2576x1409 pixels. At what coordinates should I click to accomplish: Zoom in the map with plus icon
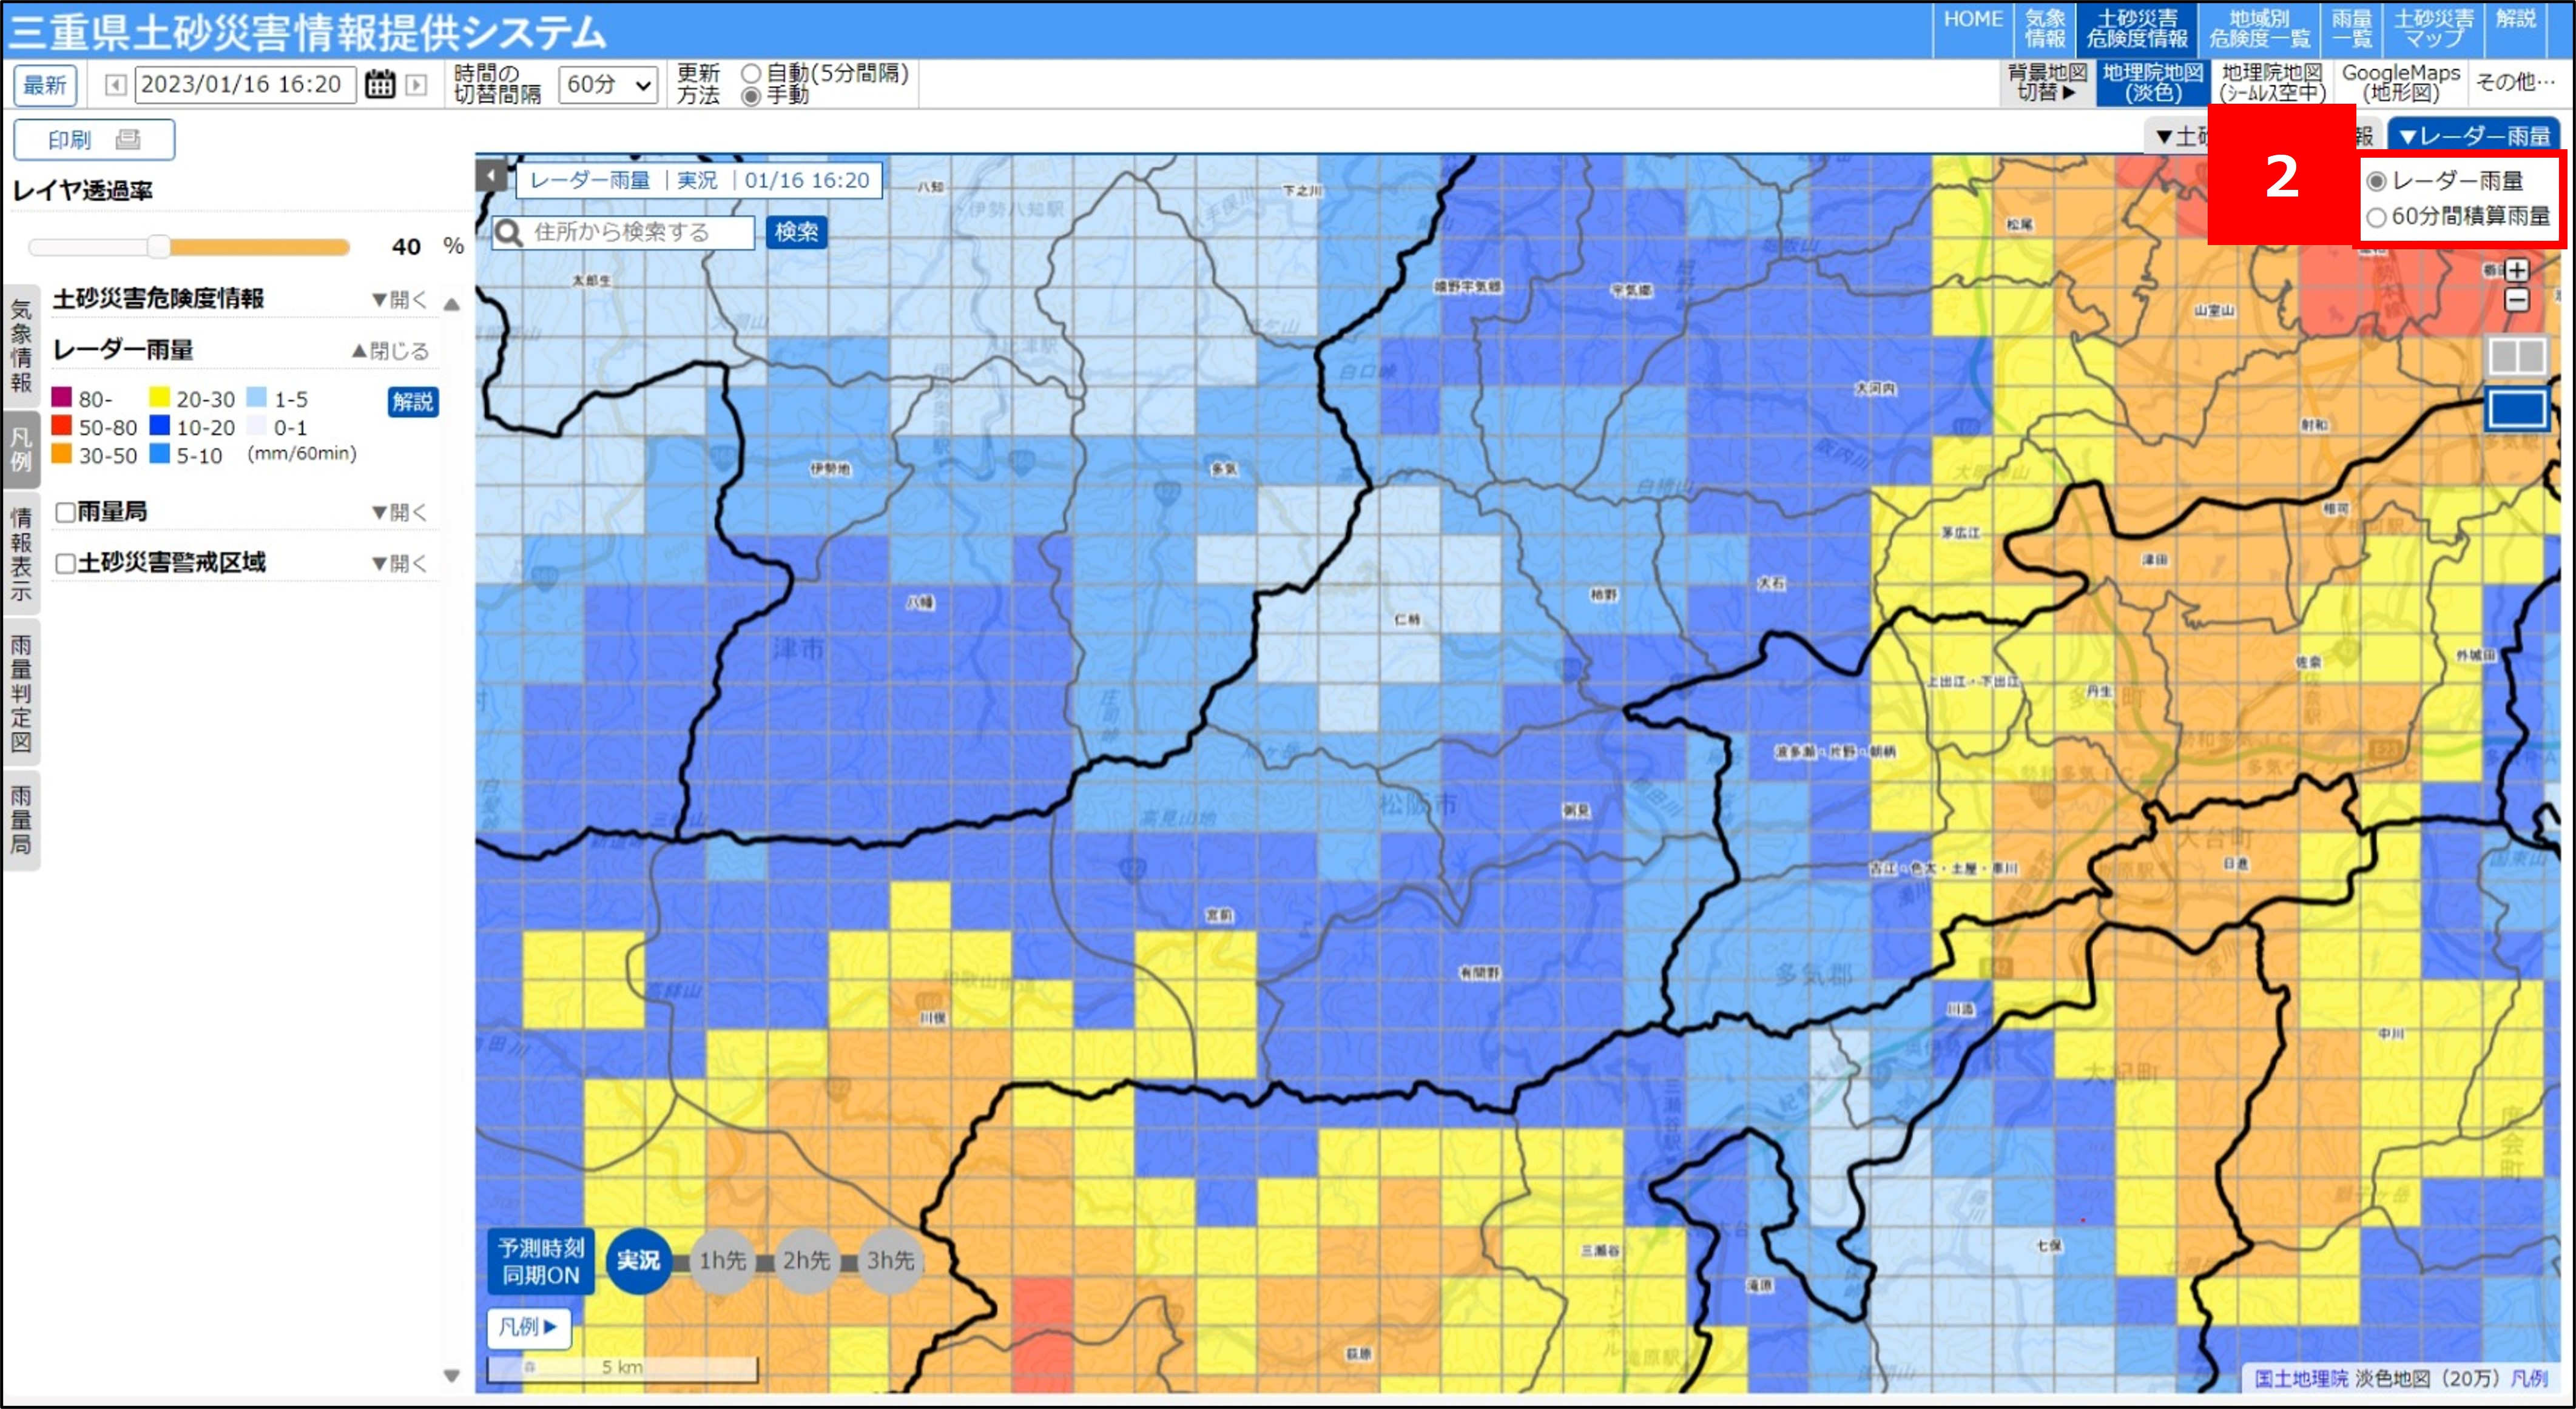[2517, 270]
